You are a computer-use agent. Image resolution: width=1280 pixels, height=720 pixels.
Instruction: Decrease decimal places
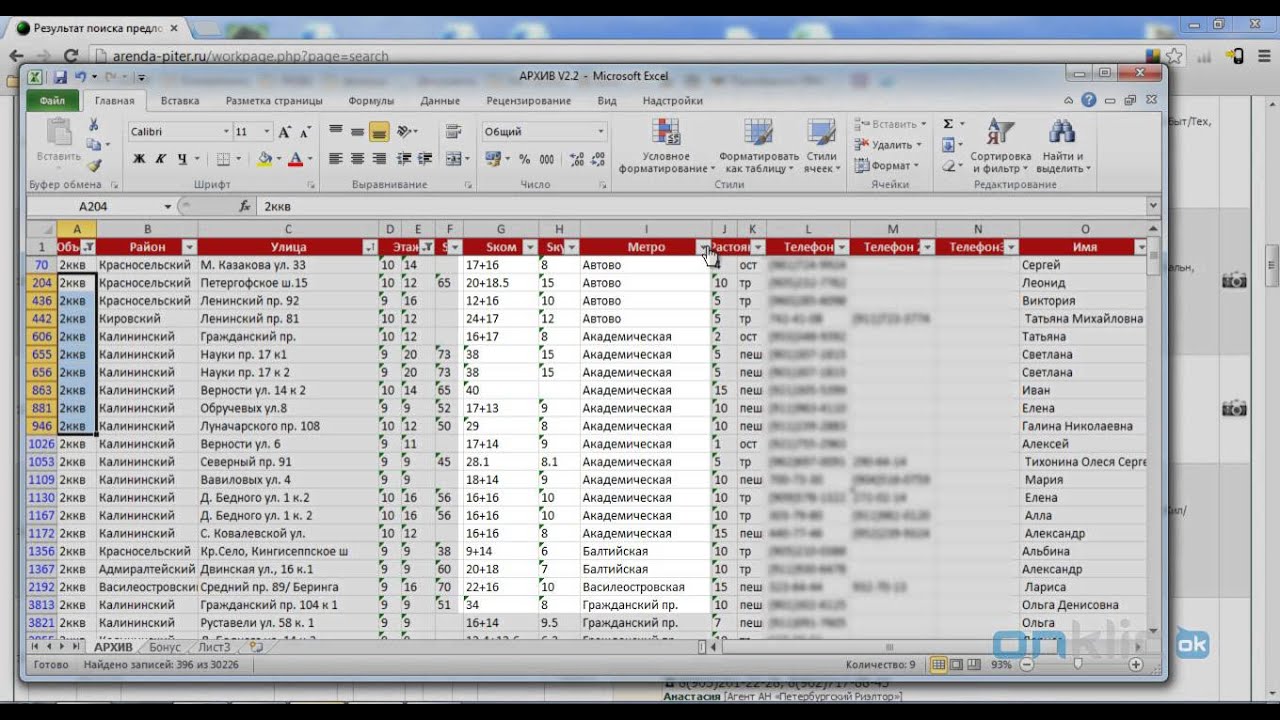(x=598, y=159)
